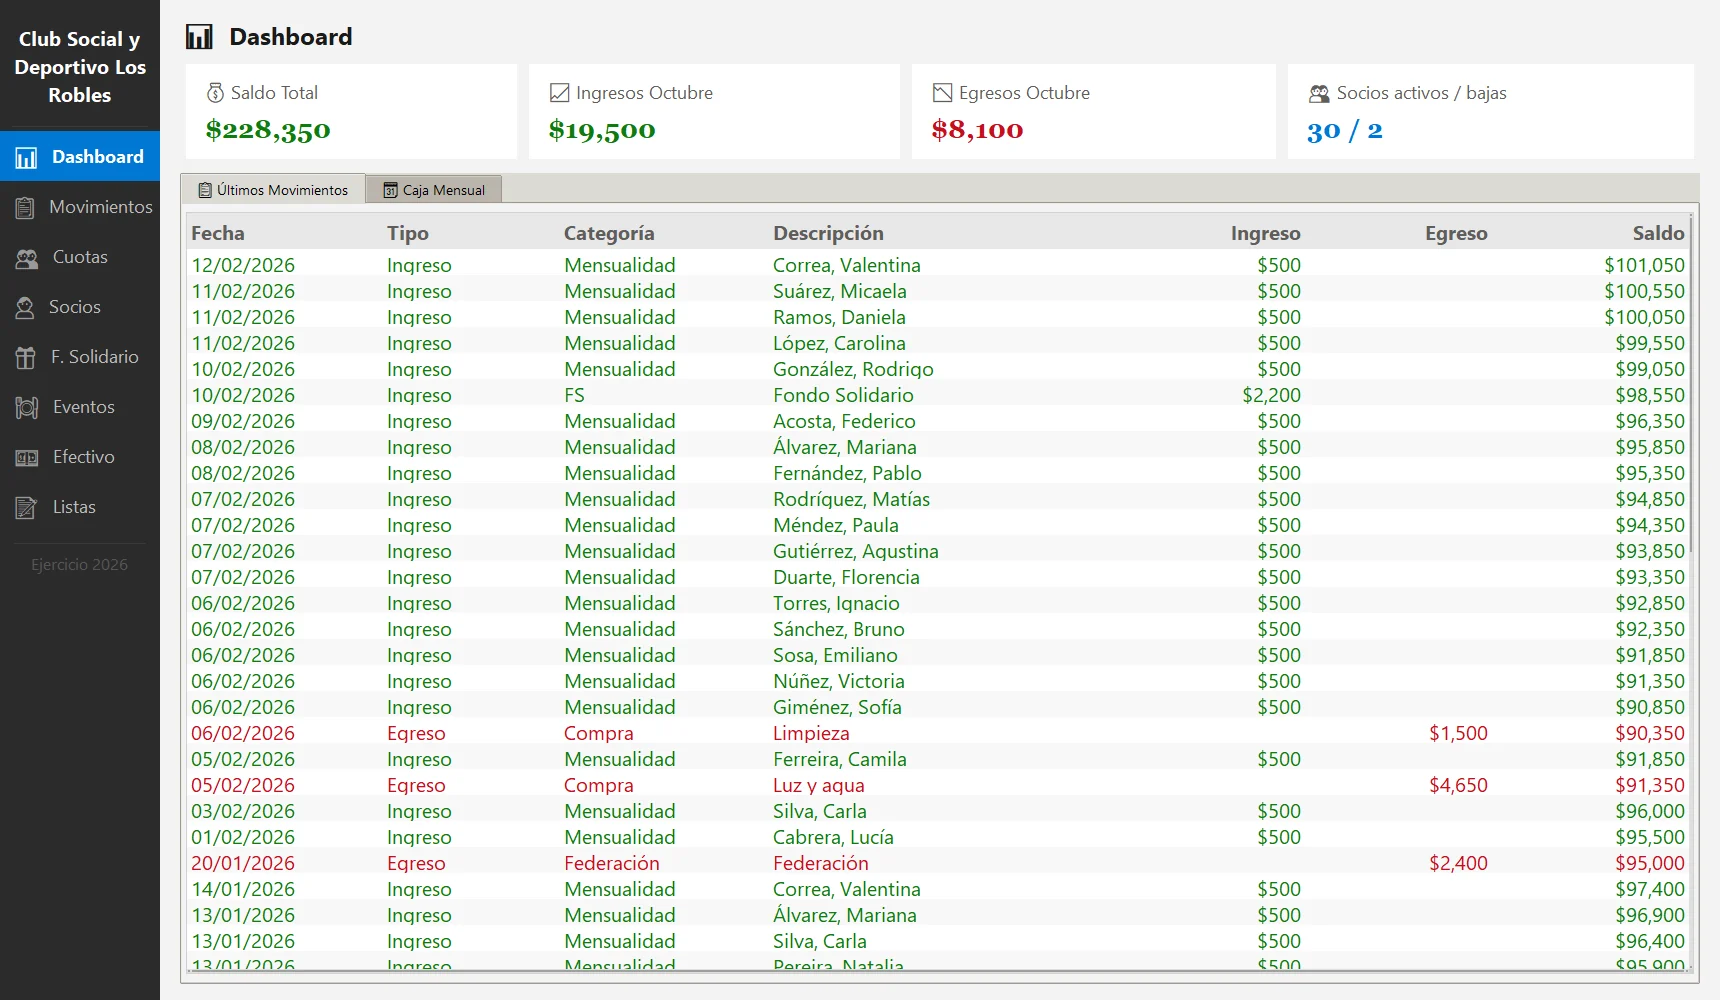
Task: Open Efectivo from the sidebar
Action: click(80, 457)
